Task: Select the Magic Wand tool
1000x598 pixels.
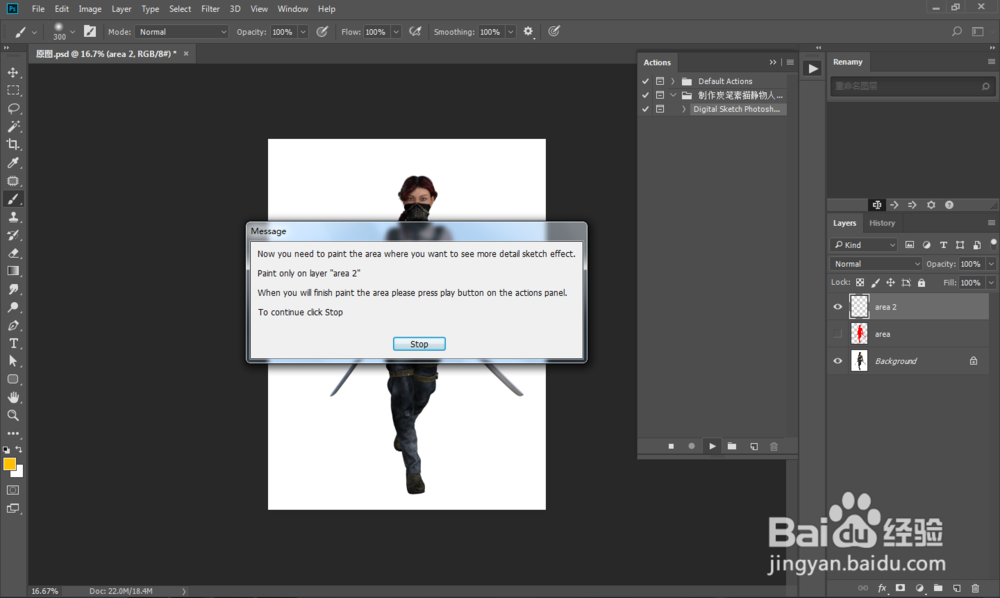Action: click(13, 126)
